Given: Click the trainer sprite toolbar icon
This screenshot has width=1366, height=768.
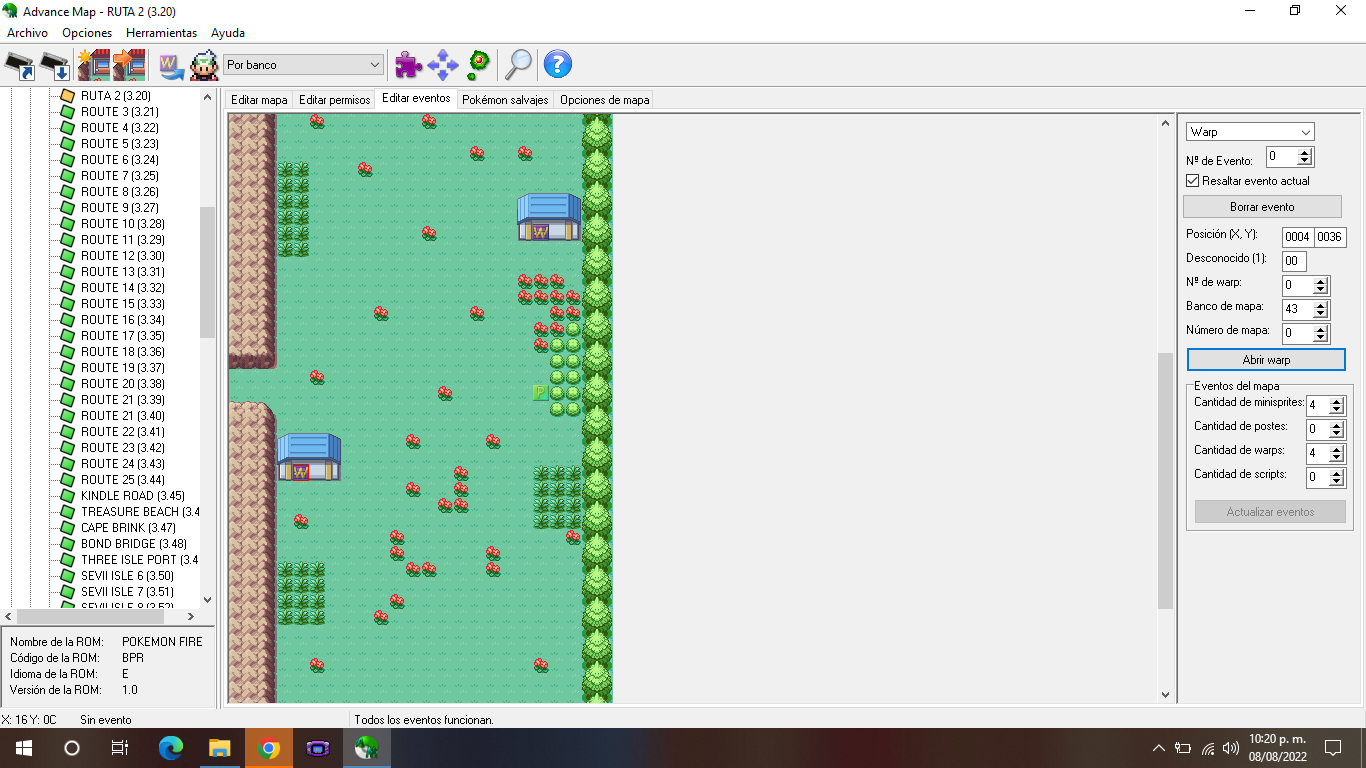Looking at the screenshot, I should 204,65.
